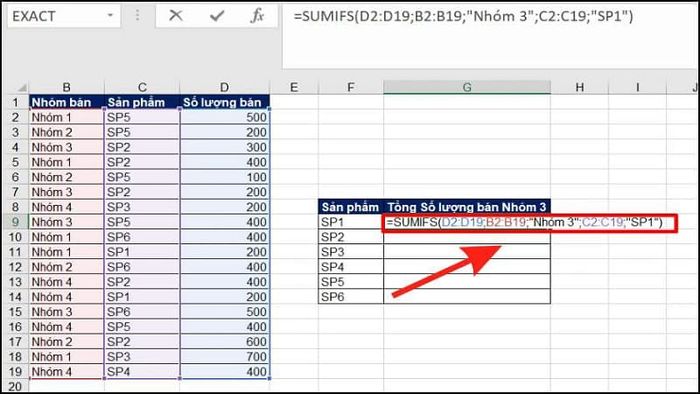
Task: Select cell D18 with value 700
Action: pos(225,357)
